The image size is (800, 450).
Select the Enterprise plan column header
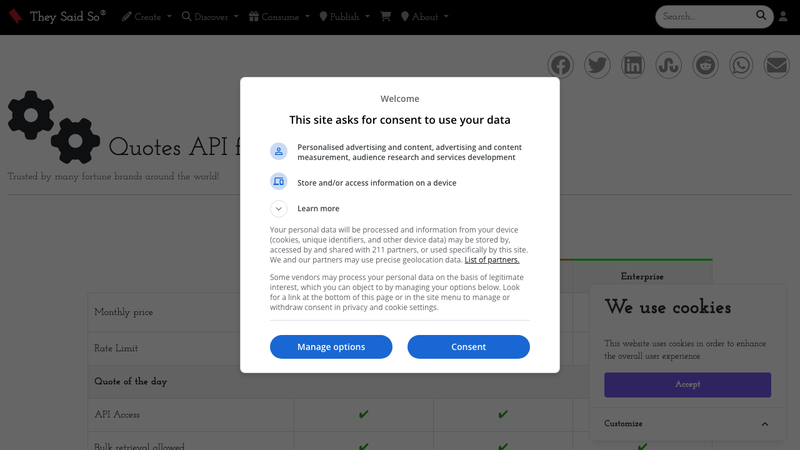[x=642, y=277]
